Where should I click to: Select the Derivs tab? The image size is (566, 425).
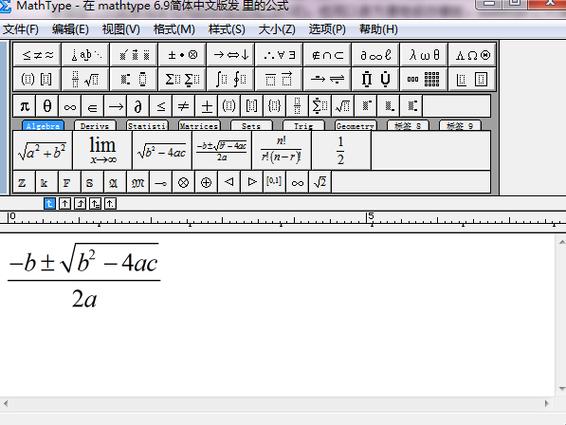click(x=95, y=126)
